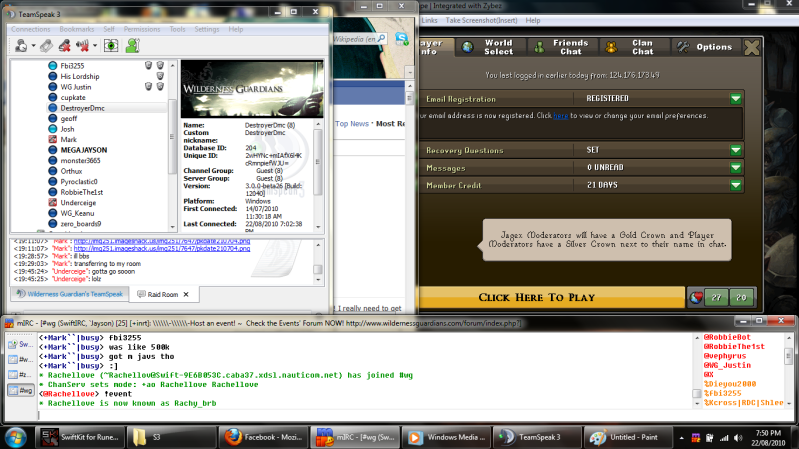Image resolution: width=799 pixels, height=449 pixels.
Task: Open the Friends Chat tab in RuneScape
Action: click(x=564, y=47)
